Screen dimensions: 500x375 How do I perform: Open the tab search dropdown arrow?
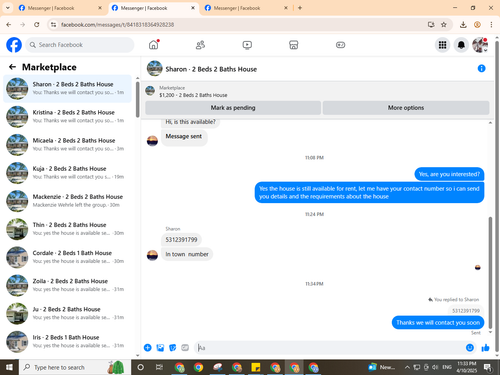[x=7, y=8]
